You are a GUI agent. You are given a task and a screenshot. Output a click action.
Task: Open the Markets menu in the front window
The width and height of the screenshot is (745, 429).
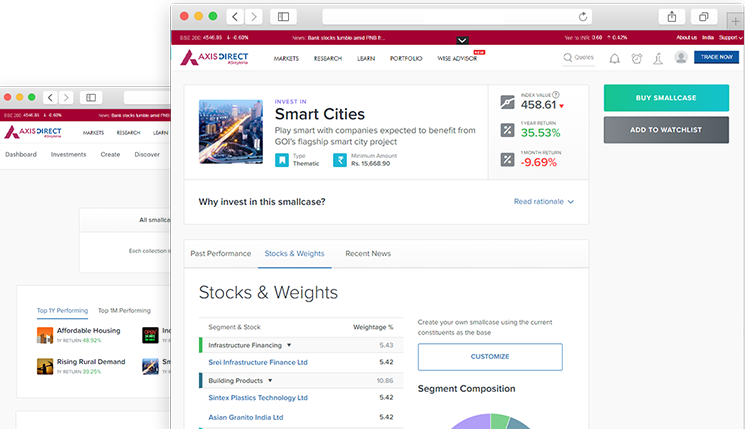point(286,58)
